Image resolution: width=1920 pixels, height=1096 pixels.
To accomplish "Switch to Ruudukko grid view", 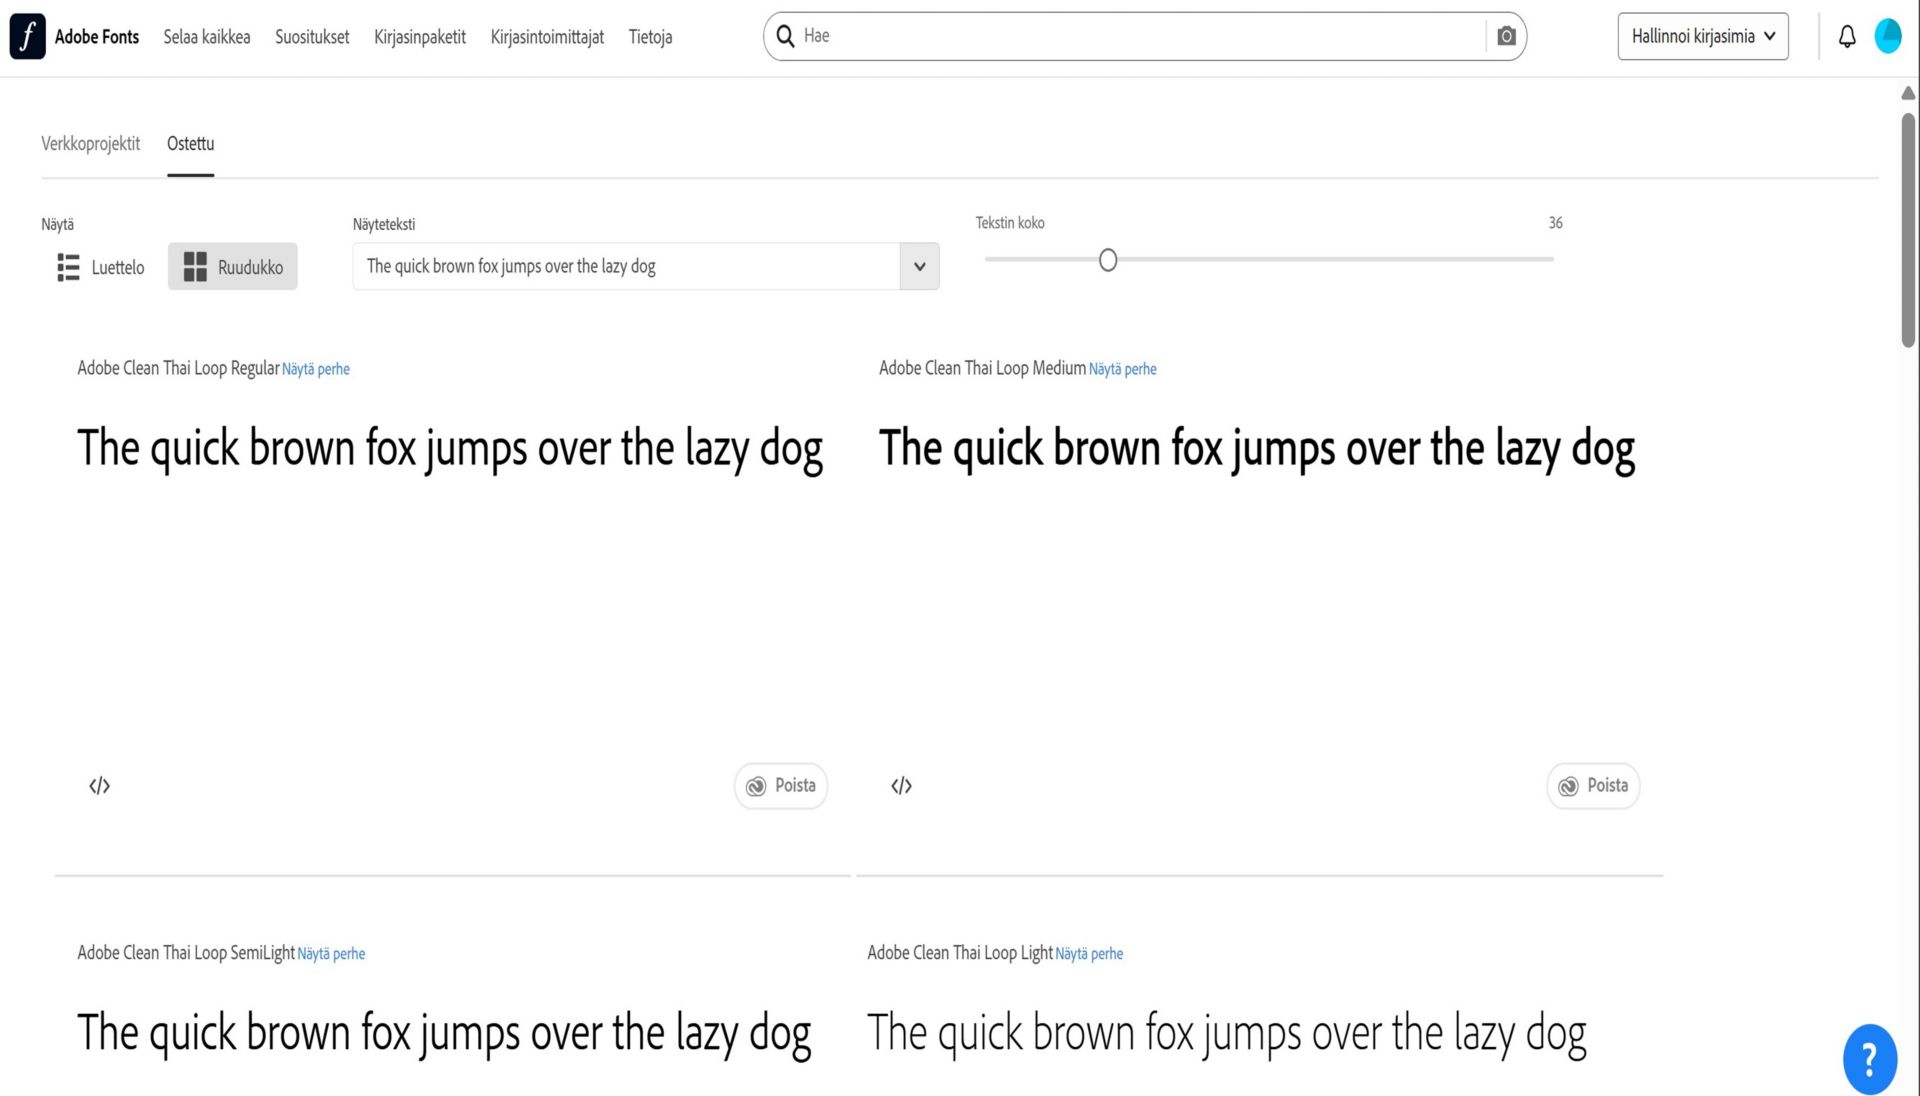I will 233,267.
